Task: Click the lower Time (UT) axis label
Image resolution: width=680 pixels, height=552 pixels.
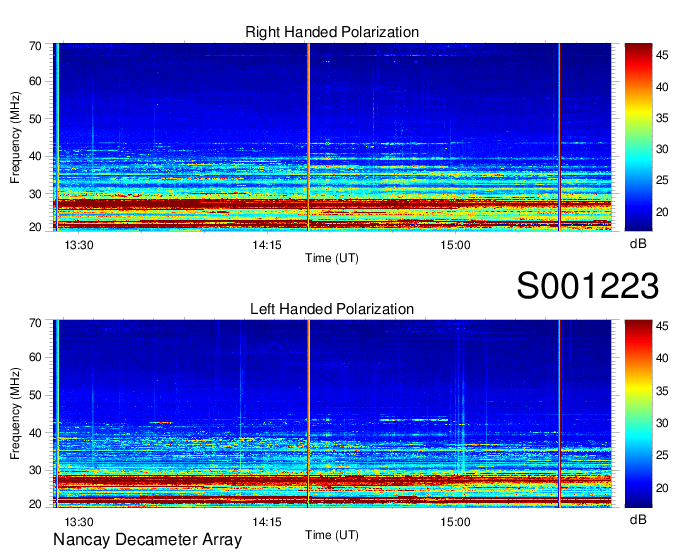Action: tap(332, 535)
